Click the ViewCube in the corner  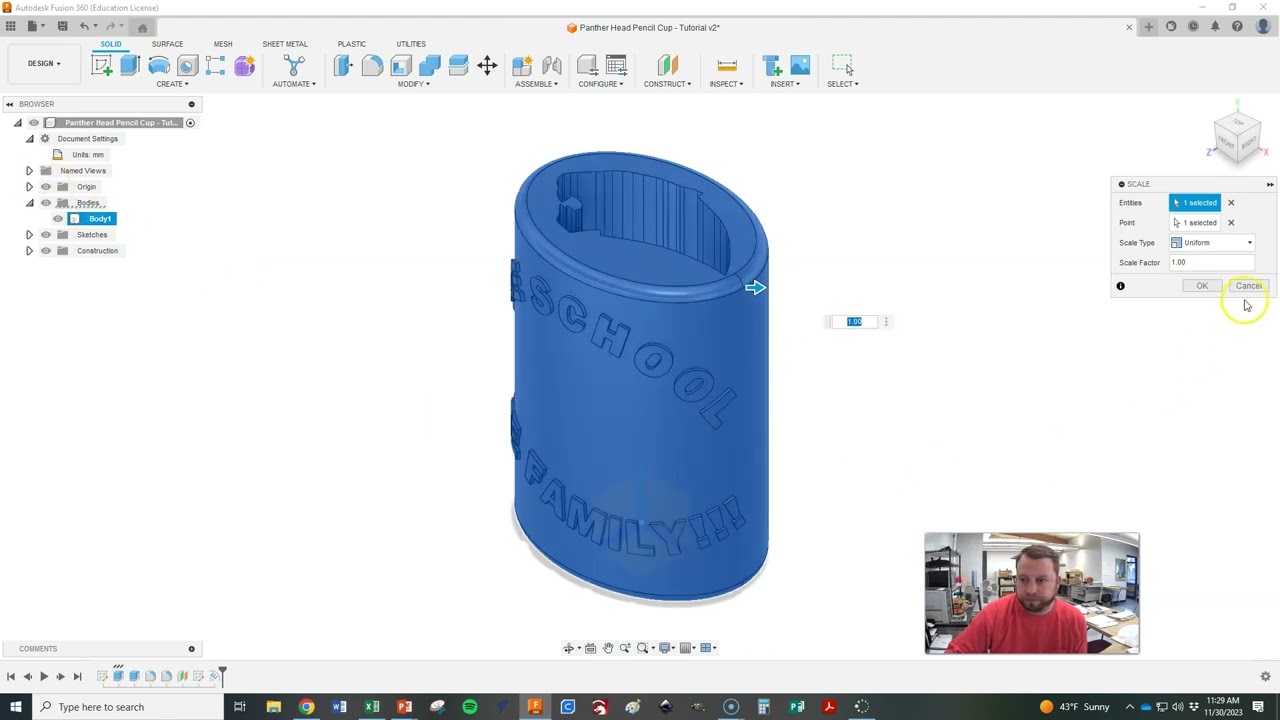click(1237, 137)
